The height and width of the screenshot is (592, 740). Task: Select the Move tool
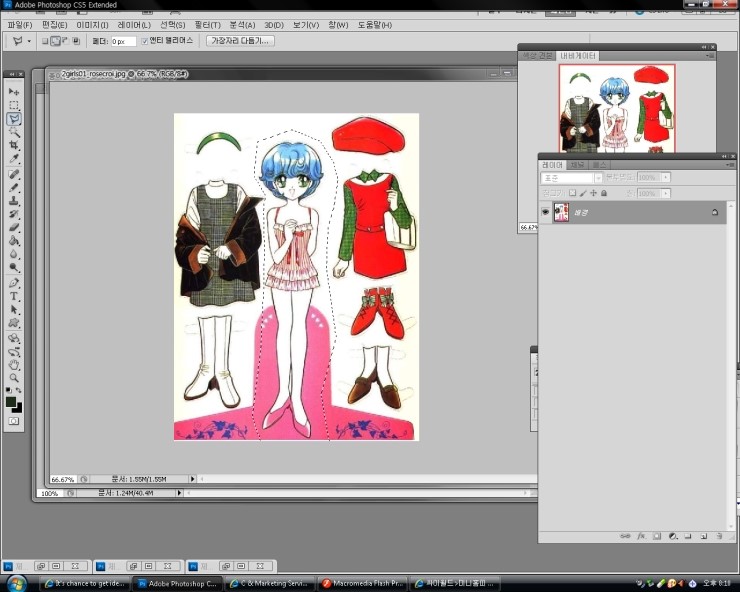pyautogui.click(x=14, y=91)
